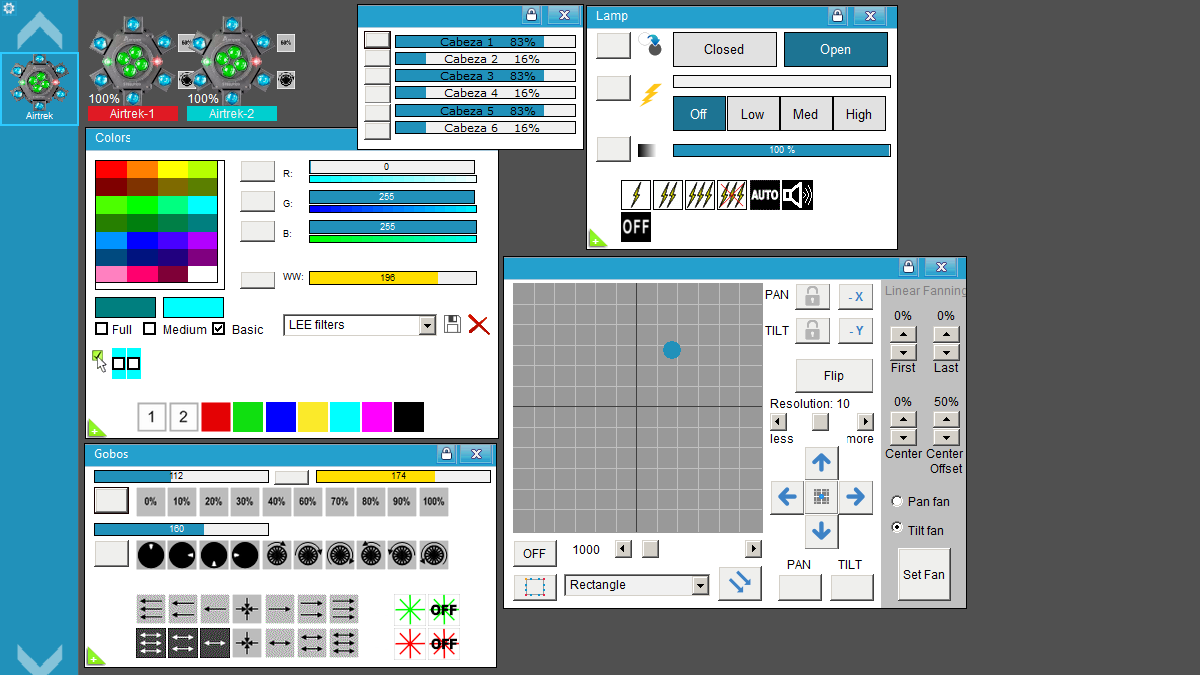Choose the magenta color preset
1200x675 pixels.
point(377,417)
